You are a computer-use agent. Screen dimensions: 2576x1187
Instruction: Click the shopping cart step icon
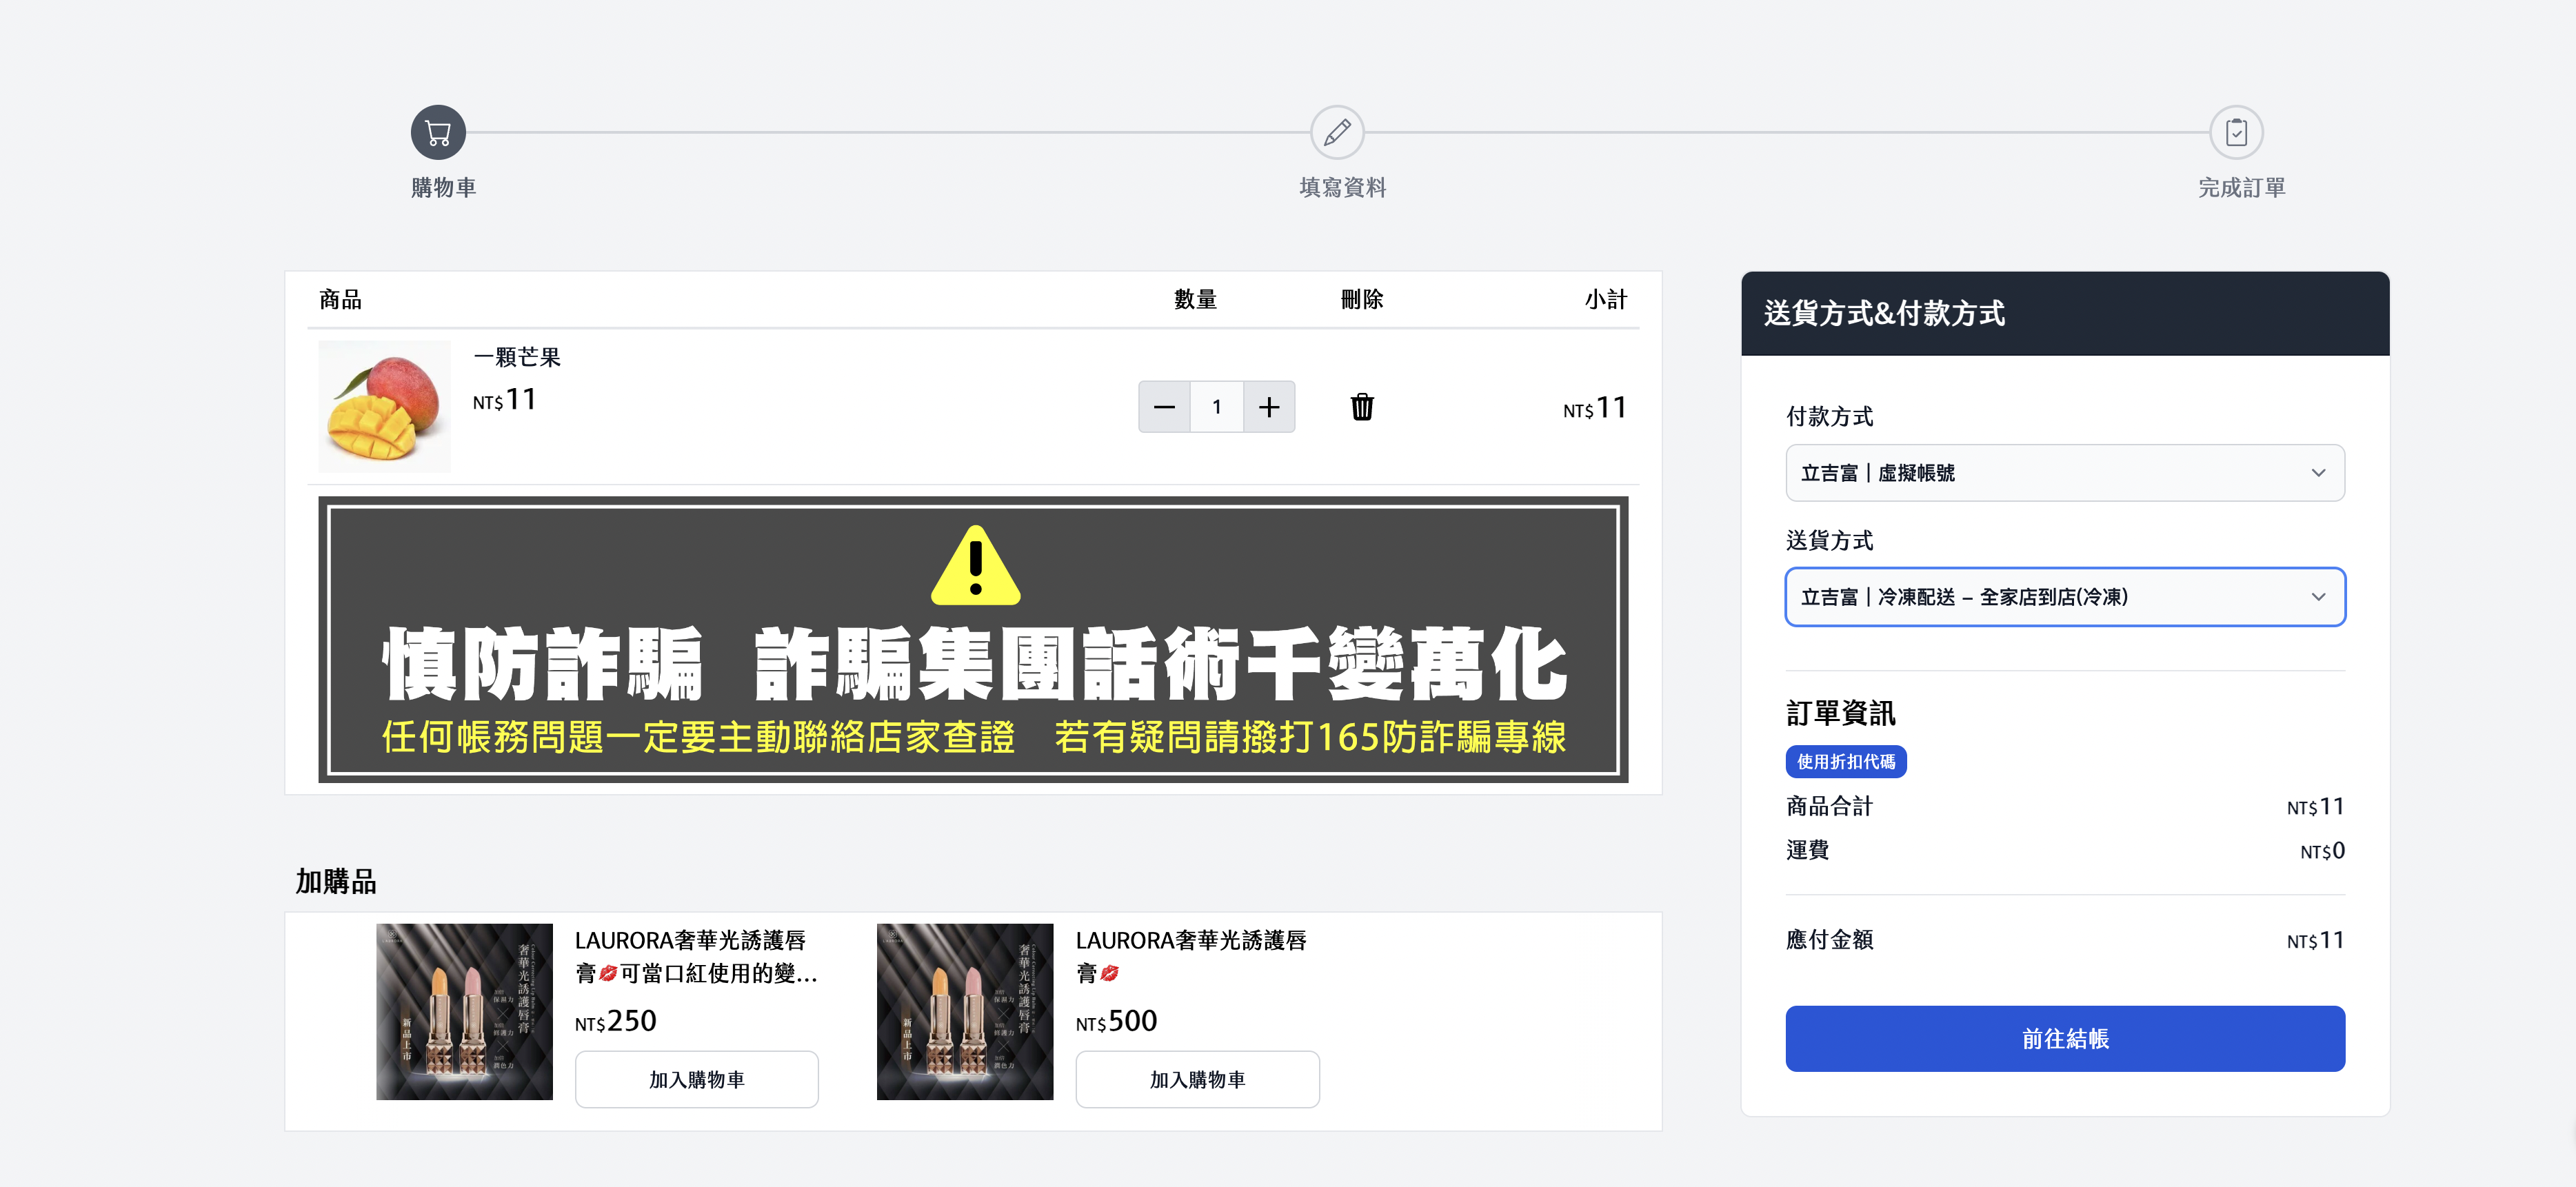pyautogui.click(x=438, y=132)
